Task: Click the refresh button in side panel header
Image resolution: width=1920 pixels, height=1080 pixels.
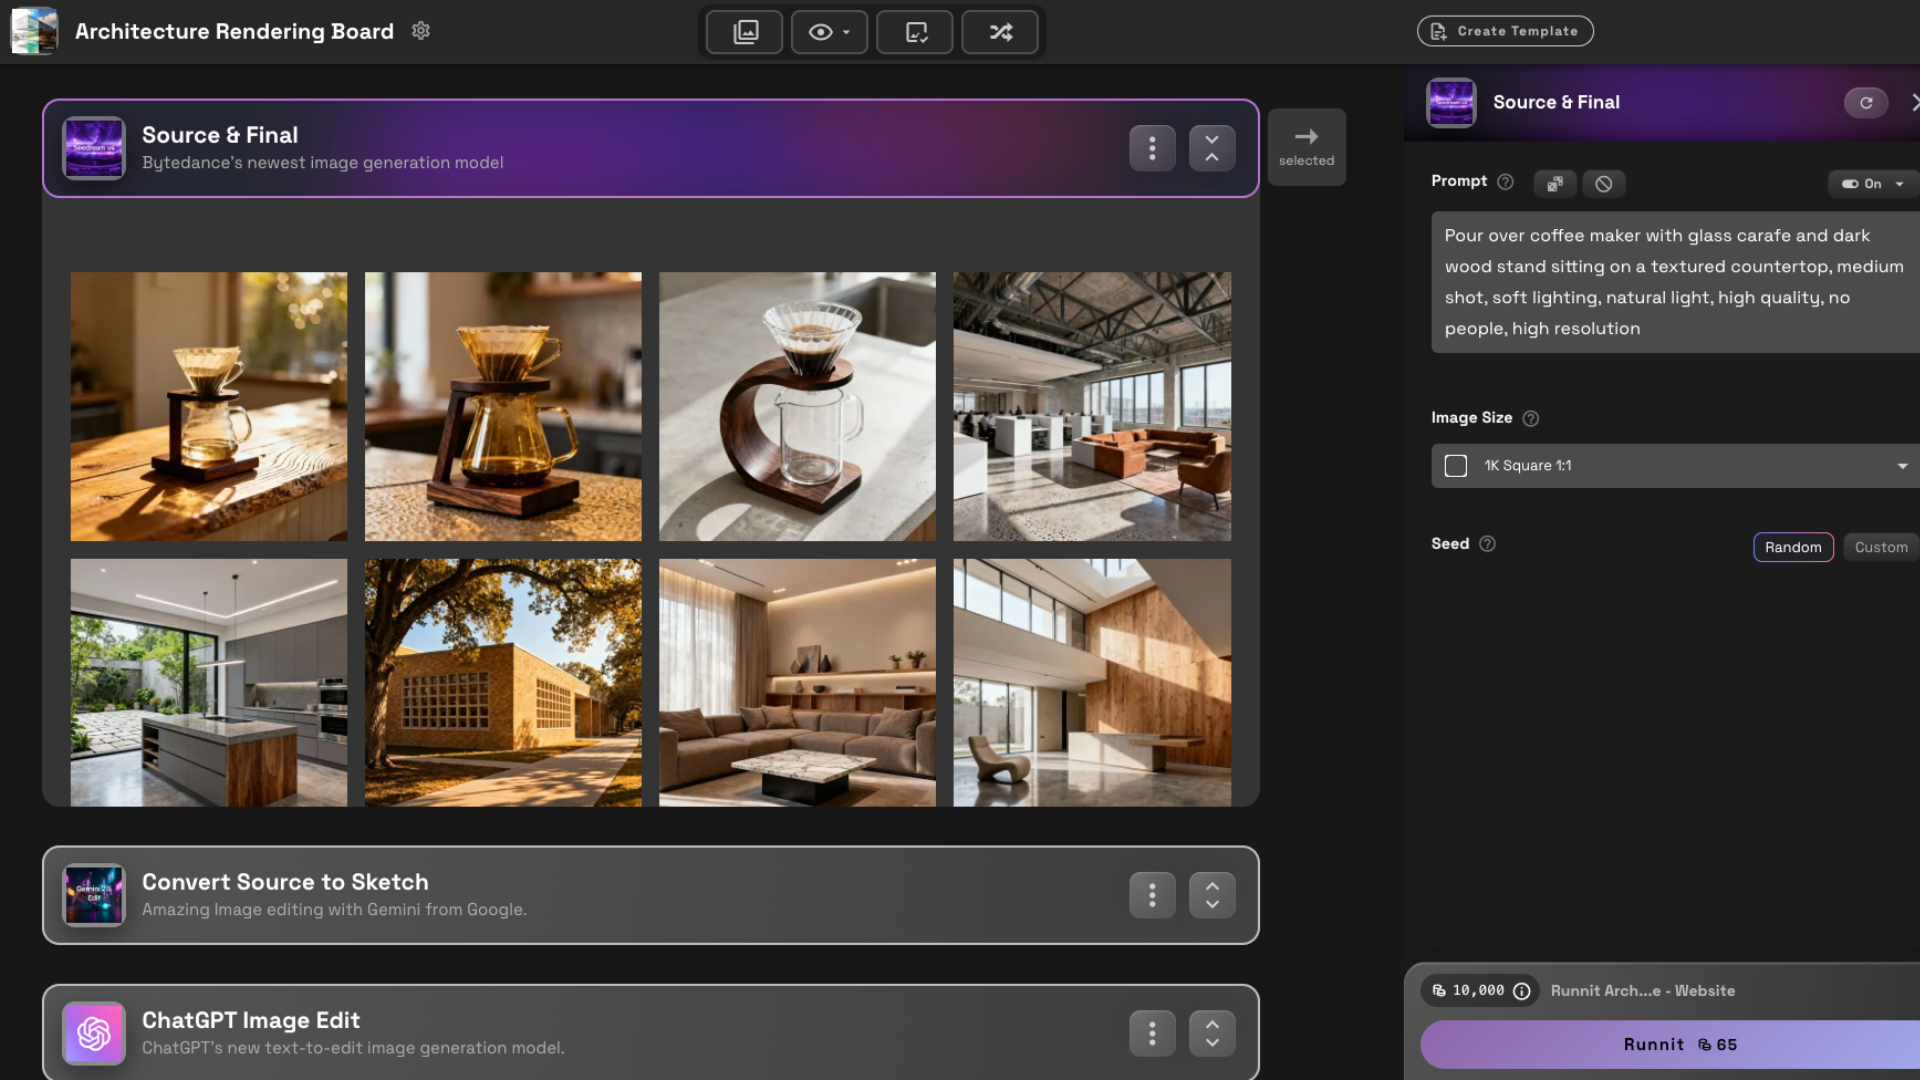Action: pyautogui.click(x=1866, y=102)
